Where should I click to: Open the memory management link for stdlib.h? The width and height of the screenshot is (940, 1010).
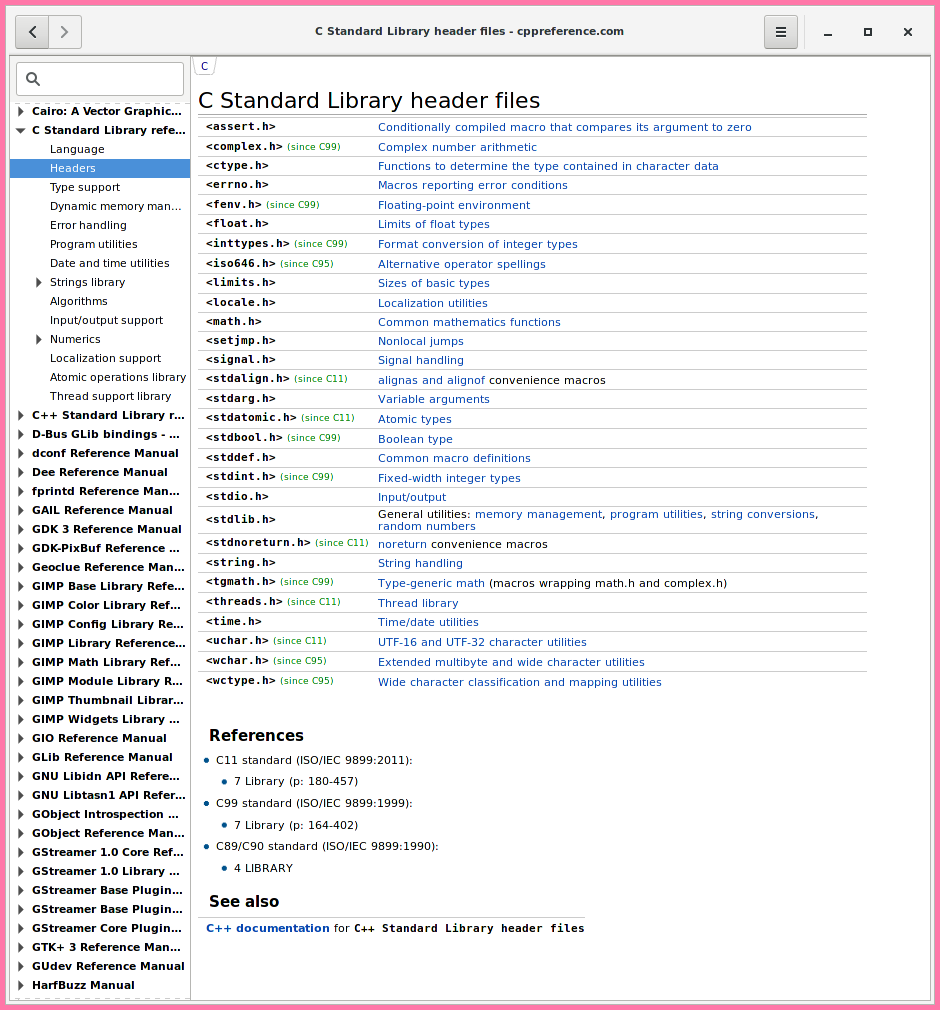[538, 514]
